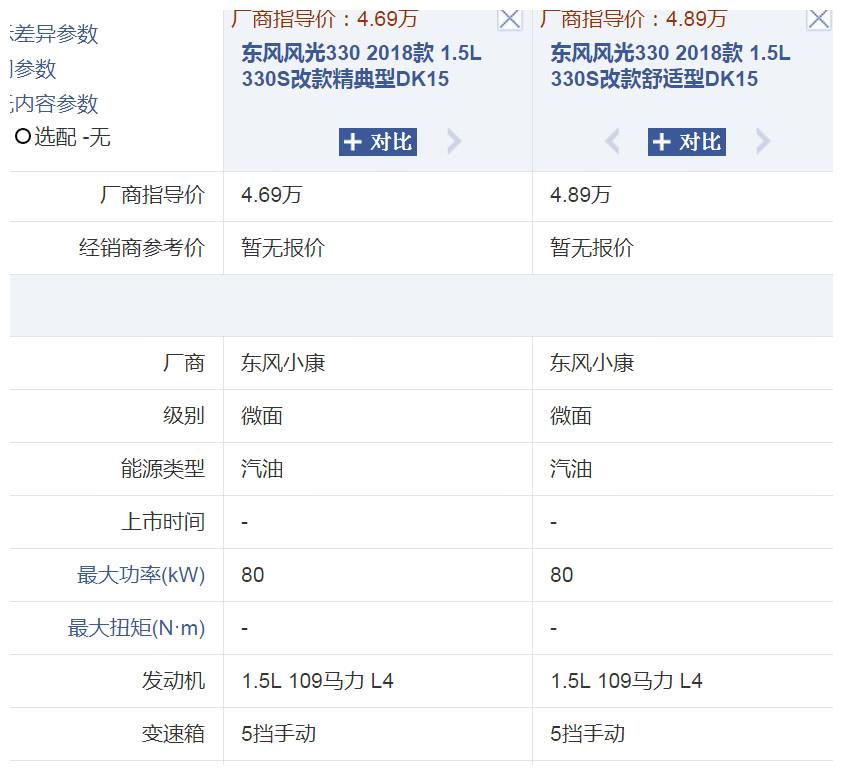Select the 差异参数 filter option
Image resolution: width=843 pixels, height=775 pixels.
54,34
